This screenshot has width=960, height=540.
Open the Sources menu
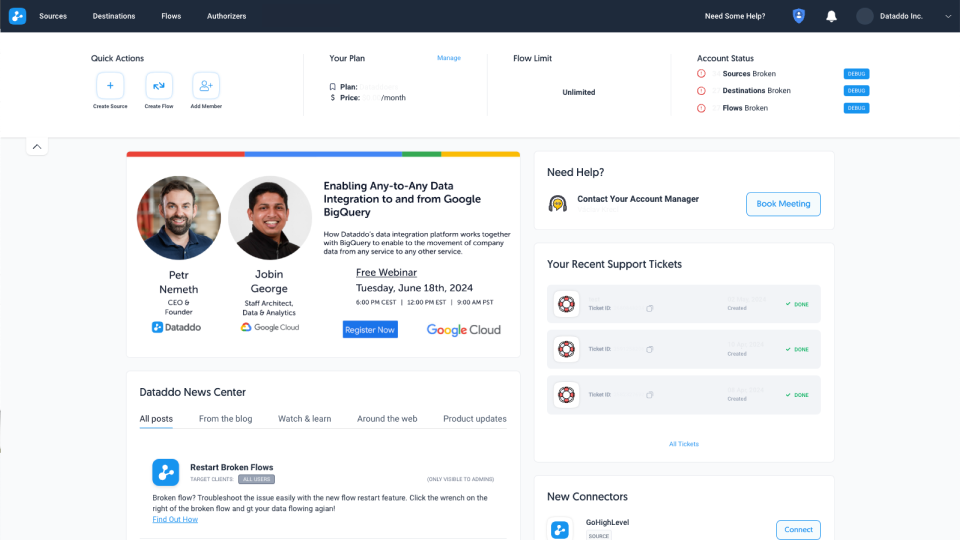[x=53, y=17]
